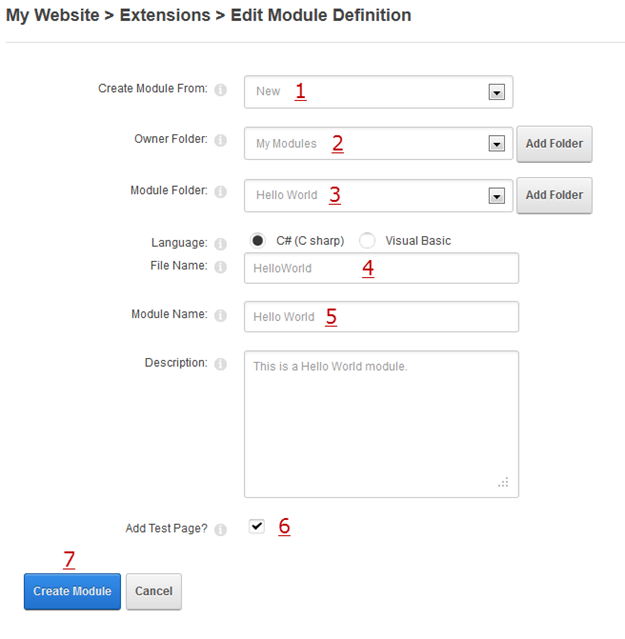This screenshot has height=639, width=625.
Task: Click info icon next to Owner Folder
Action: [x=221, y=141]
